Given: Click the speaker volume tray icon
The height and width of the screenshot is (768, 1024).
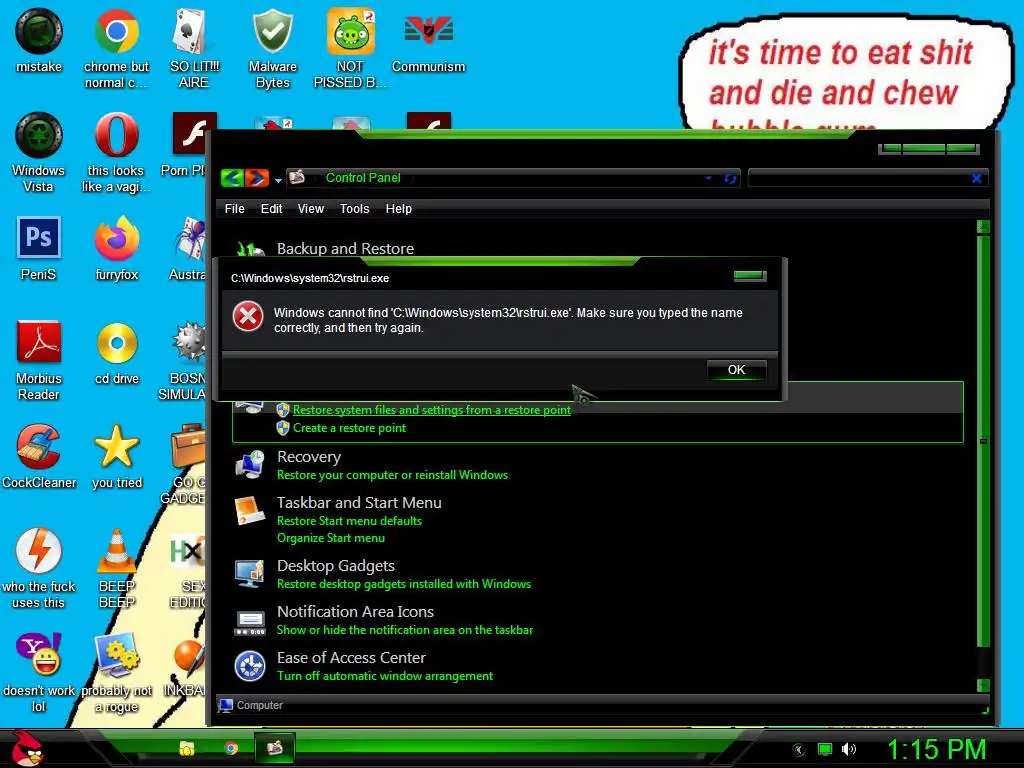Looking at the screenshot, I should [x=848, y=749].
